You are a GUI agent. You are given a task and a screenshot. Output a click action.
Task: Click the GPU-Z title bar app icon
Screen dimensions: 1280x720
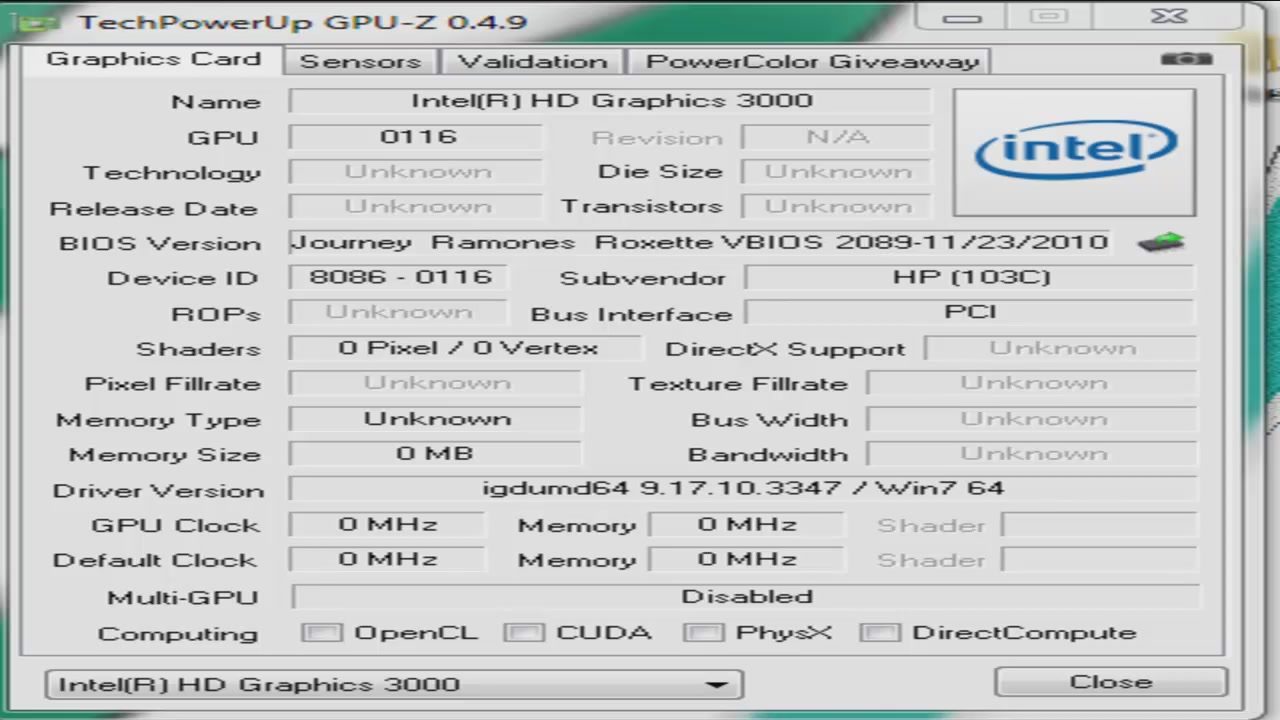pos(36,21)
